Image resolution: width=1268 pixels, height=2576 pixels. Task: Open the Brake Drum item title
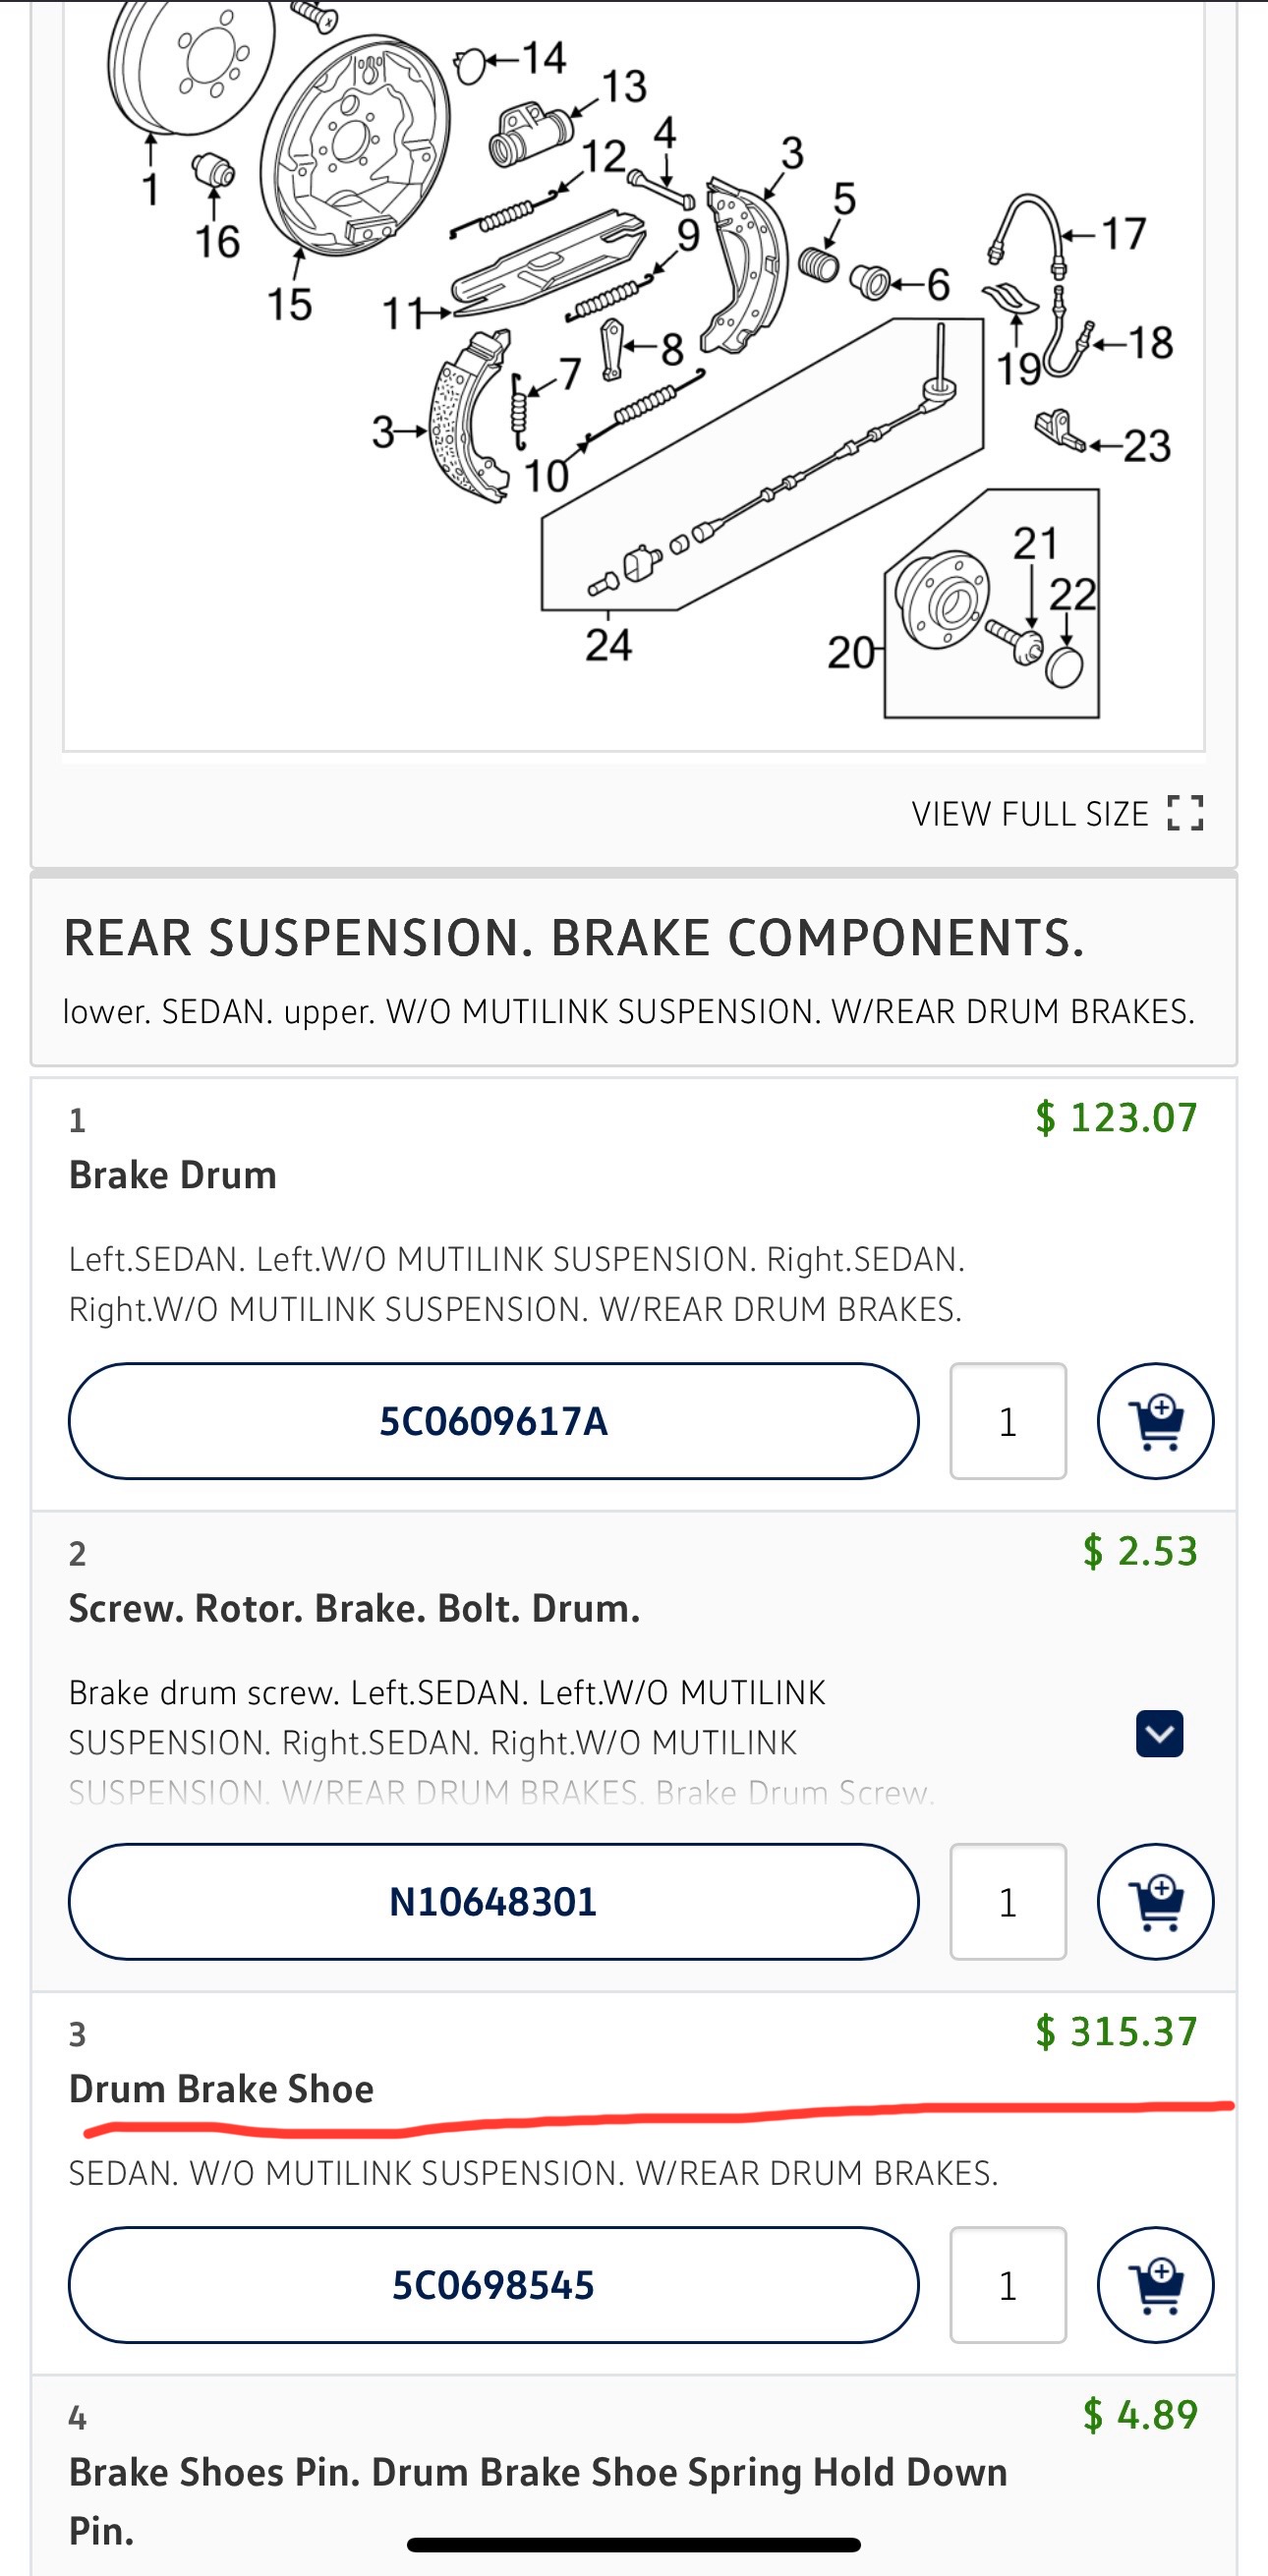(173, 1175)
